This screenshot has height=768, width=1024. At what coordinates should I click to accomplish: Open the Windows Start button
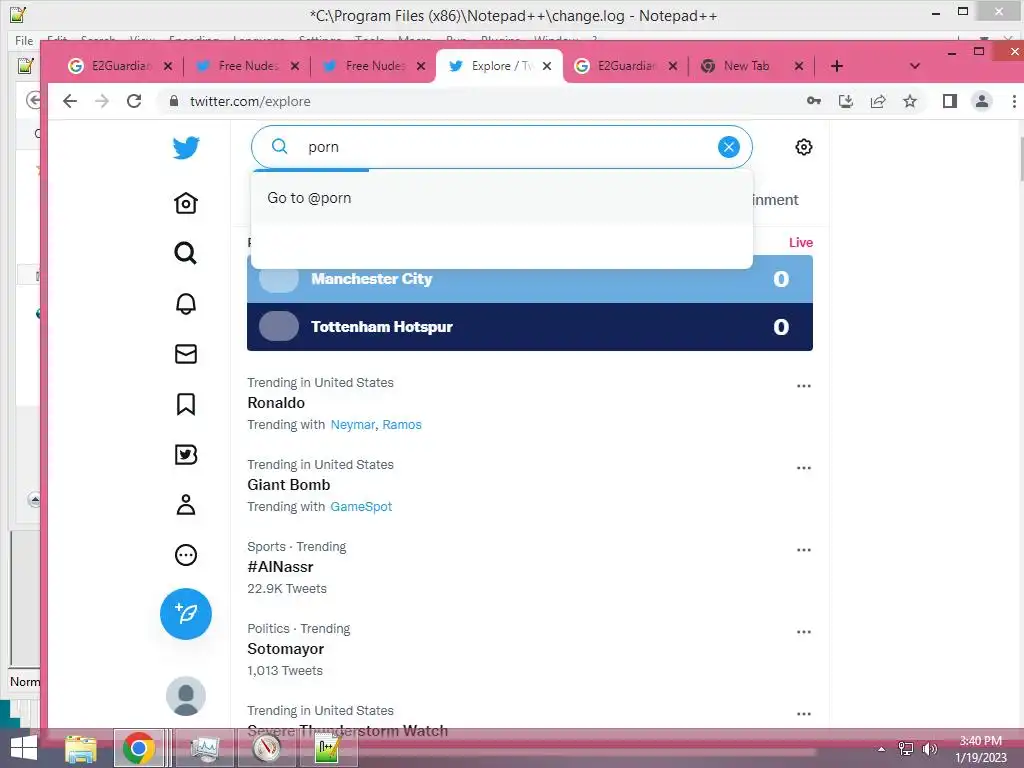click(x=24, y=749)
